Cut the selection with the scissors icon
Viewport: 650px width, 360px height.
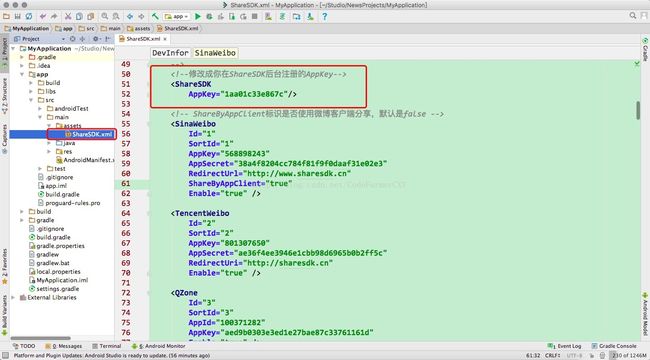click(68, 17)
